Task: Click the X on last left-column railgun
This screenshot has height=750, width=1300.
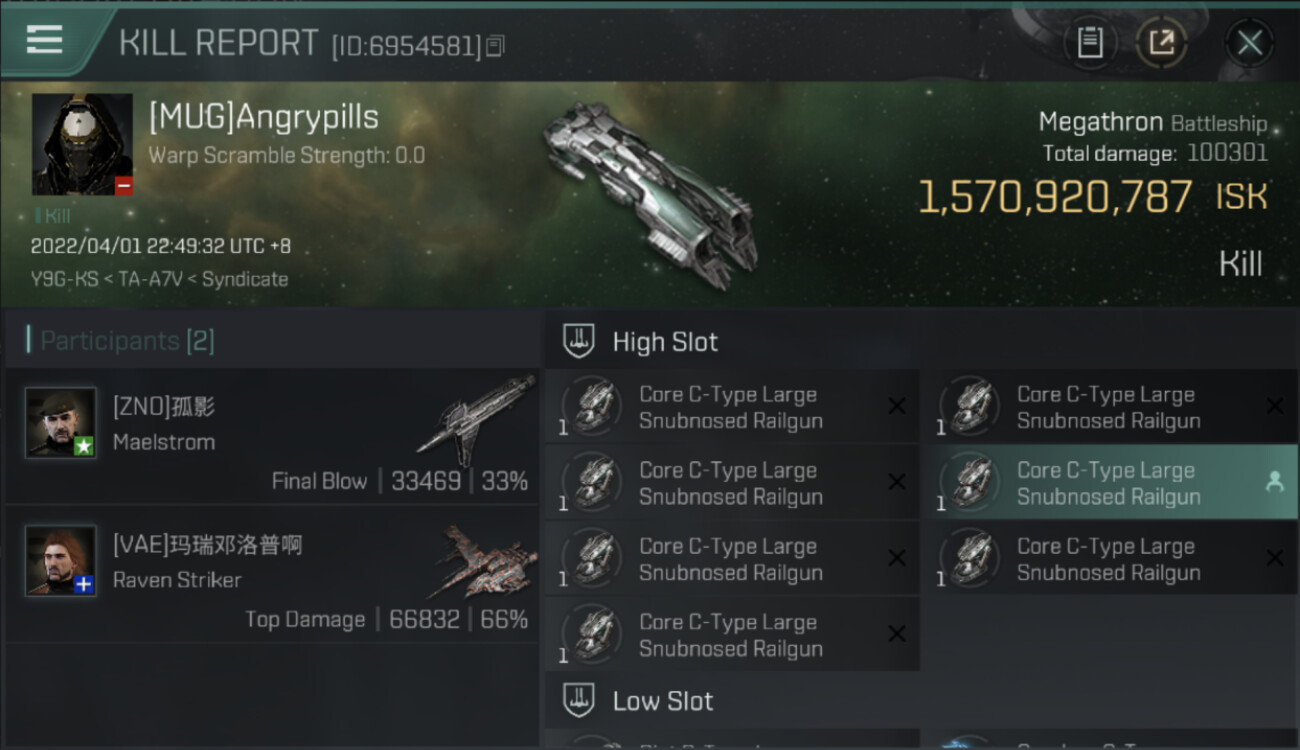Action: (x=897, y=634)
